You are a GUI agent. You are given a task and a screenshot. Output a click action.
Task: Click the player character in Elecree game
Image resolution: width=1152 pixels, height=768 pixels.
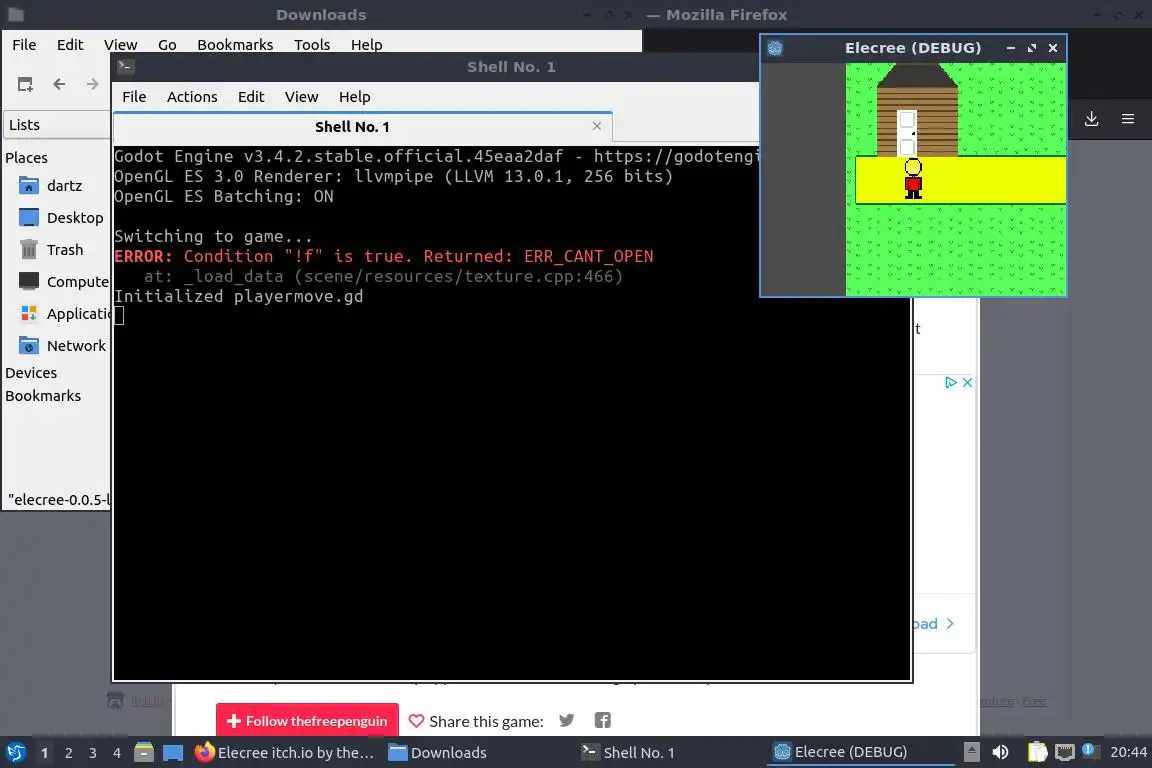pos(913,179)
